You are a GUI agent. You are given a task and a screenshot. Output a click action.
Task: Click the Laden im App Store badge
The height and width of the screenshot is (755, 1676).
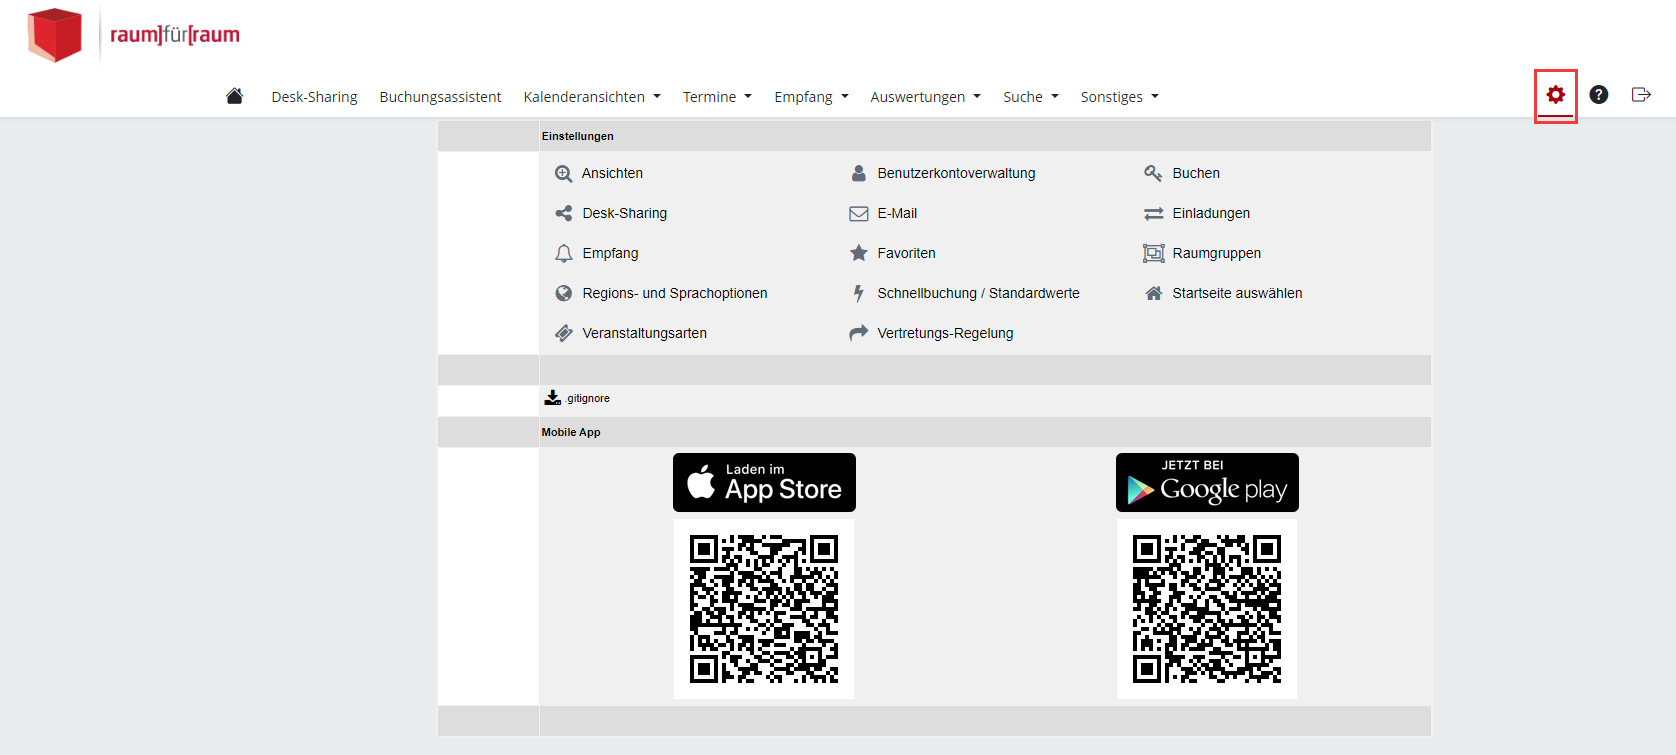(764, 482)
